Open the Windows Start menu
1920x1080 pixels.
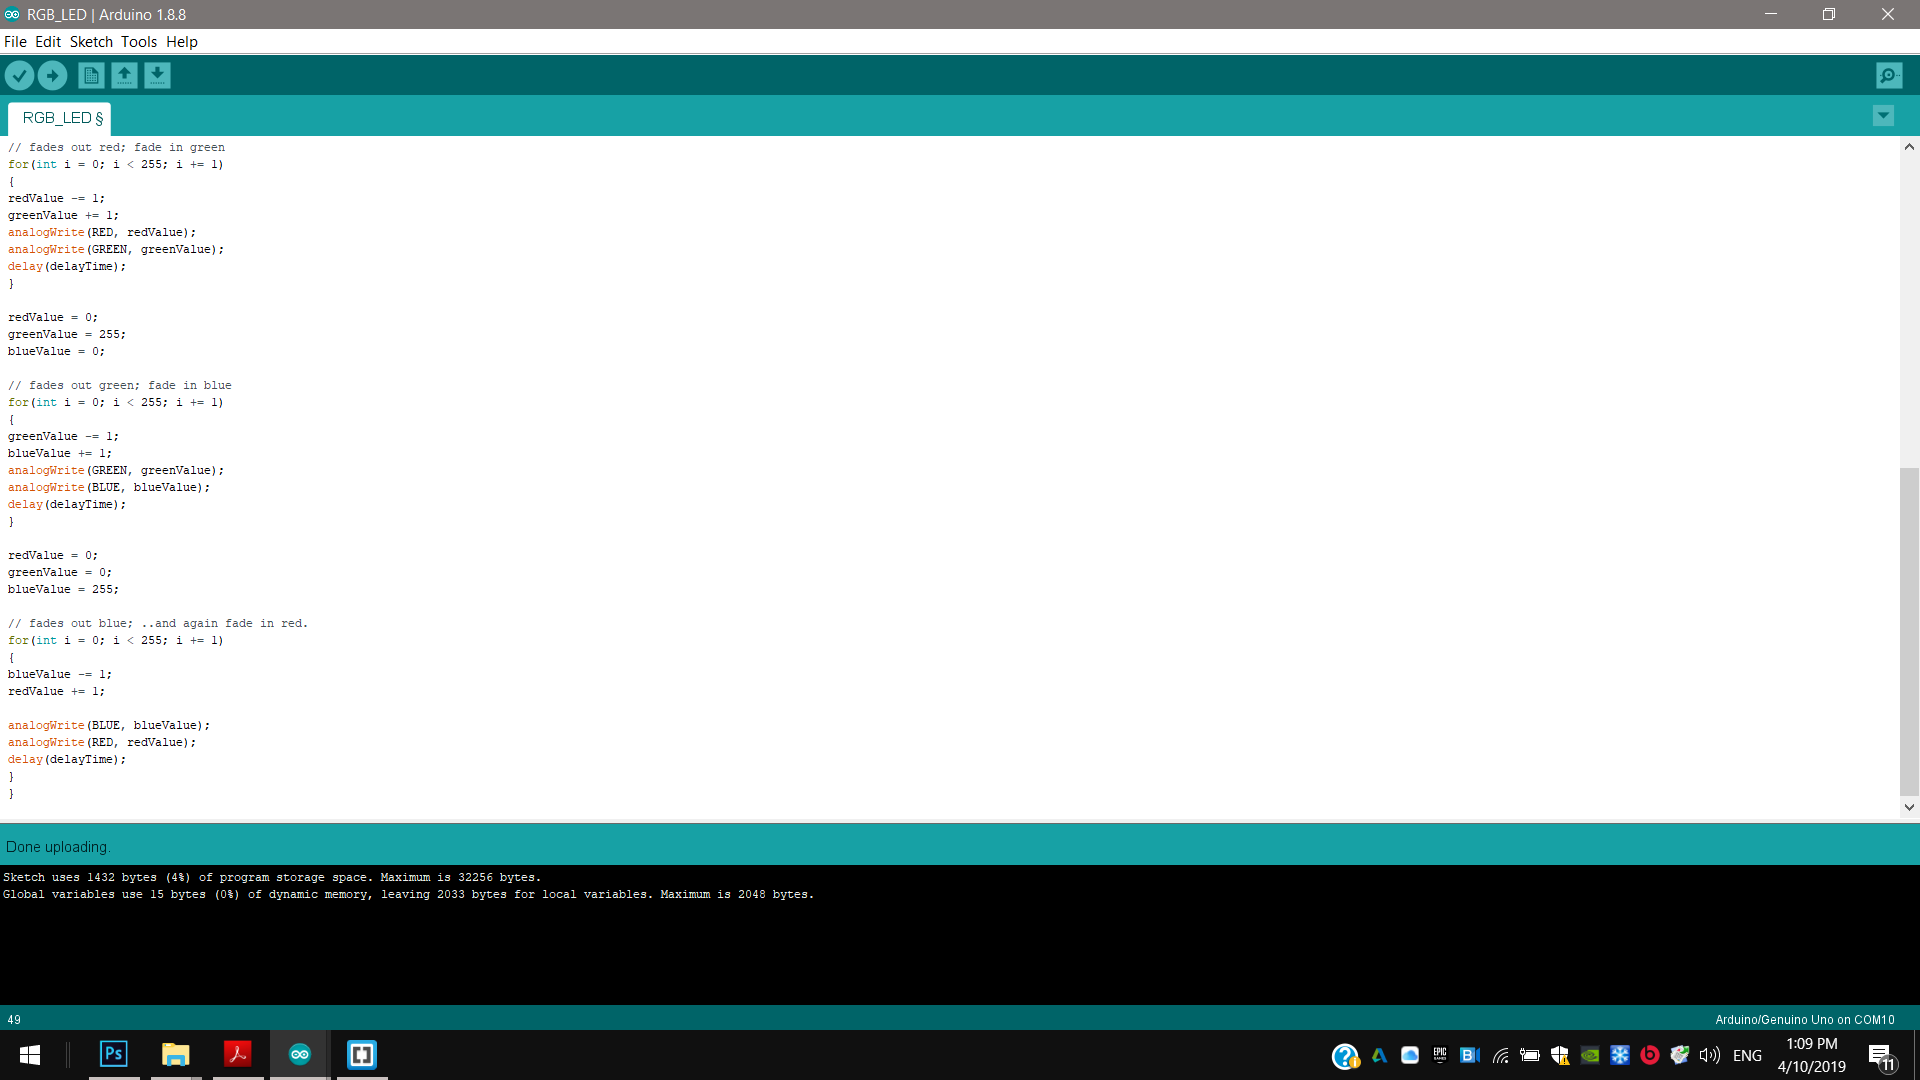[30, 1055]
